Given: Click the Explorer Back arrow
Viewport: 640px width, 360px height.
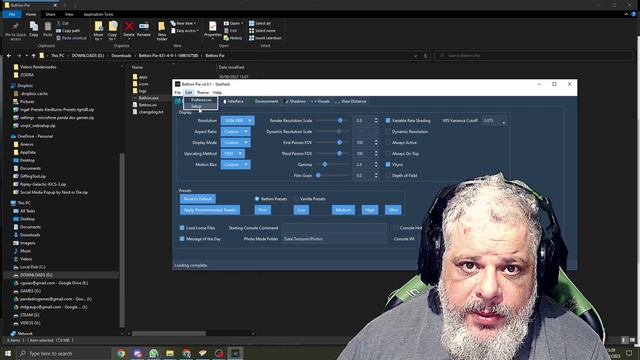Looking at the screenshot, I should point(9,56).
